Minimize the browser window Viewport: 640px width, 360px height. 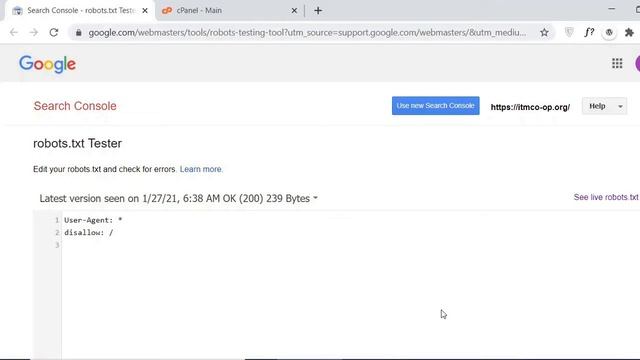(611, 9)
